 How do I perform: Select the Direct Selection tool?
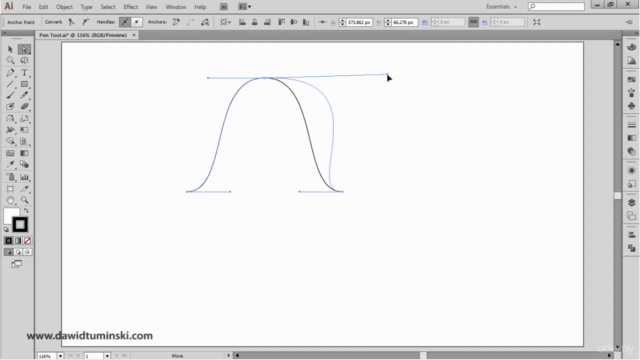pyautogui.click(x=24, y=49)
